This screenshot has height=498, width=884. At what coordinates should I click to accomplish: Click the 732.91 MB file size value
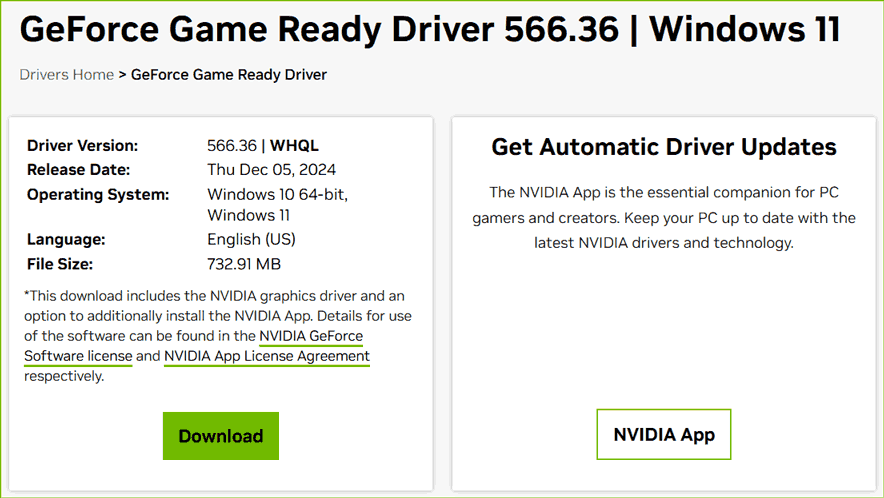tap(244, 264)
